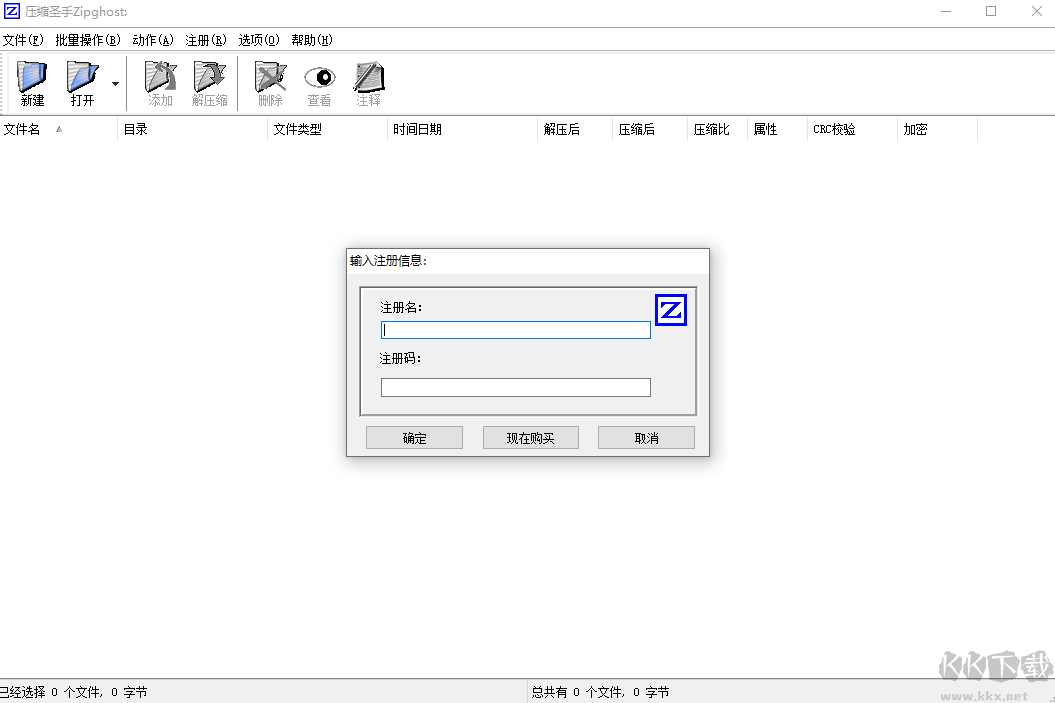The width and height of the screenshot is (1055, 703).
Task: Click the 压缩比 column header
Action: (712, 129)
